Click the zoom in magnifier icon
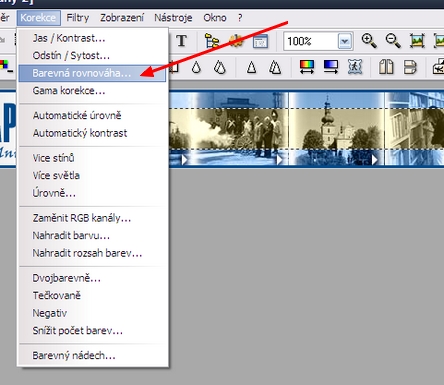This screenshot has height=385, width=444. tap(369, 41)
